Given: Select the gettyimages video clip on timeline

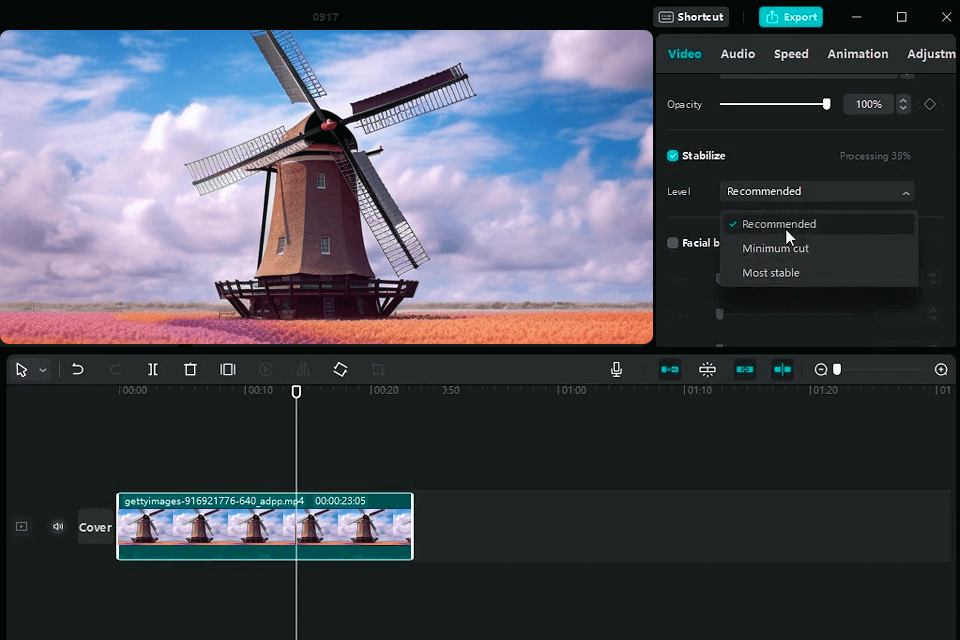Looking at the screenshot, I should (x=265, y=527).
